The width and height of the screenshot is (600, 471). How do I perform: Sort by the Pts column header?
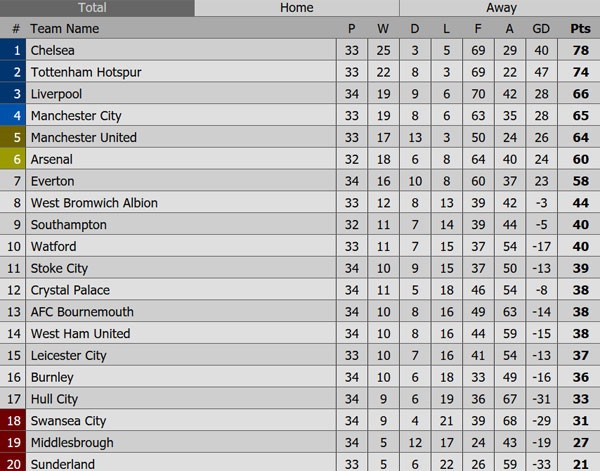click(580, 29)
